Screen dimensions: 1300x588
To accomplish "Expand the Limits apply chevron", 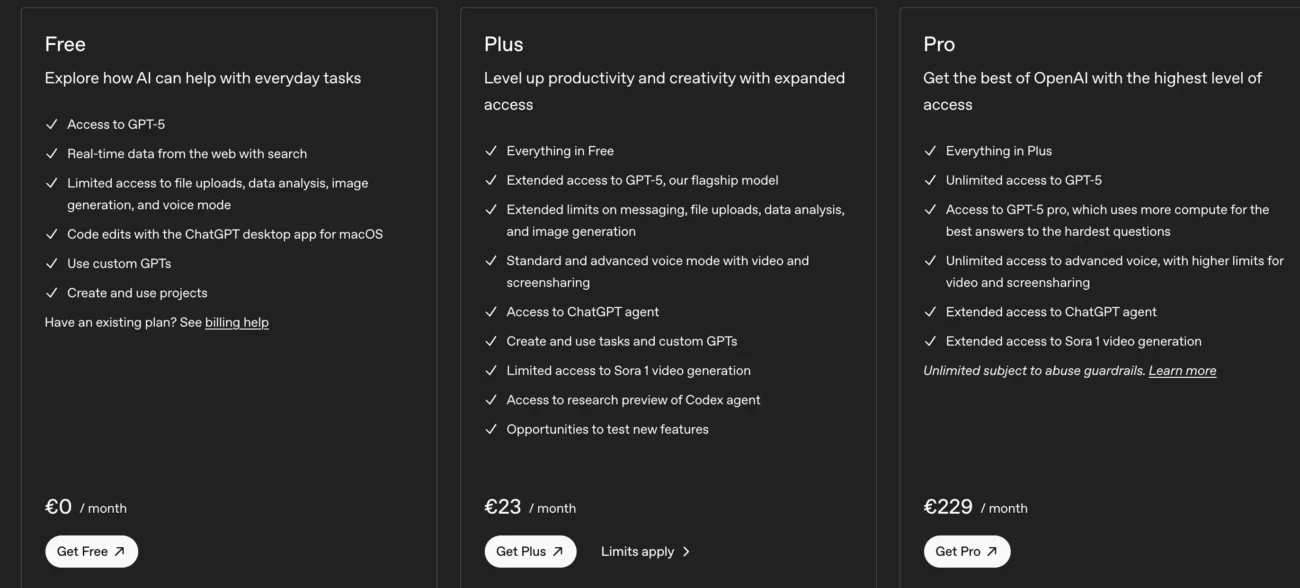I will pos(686,551).
